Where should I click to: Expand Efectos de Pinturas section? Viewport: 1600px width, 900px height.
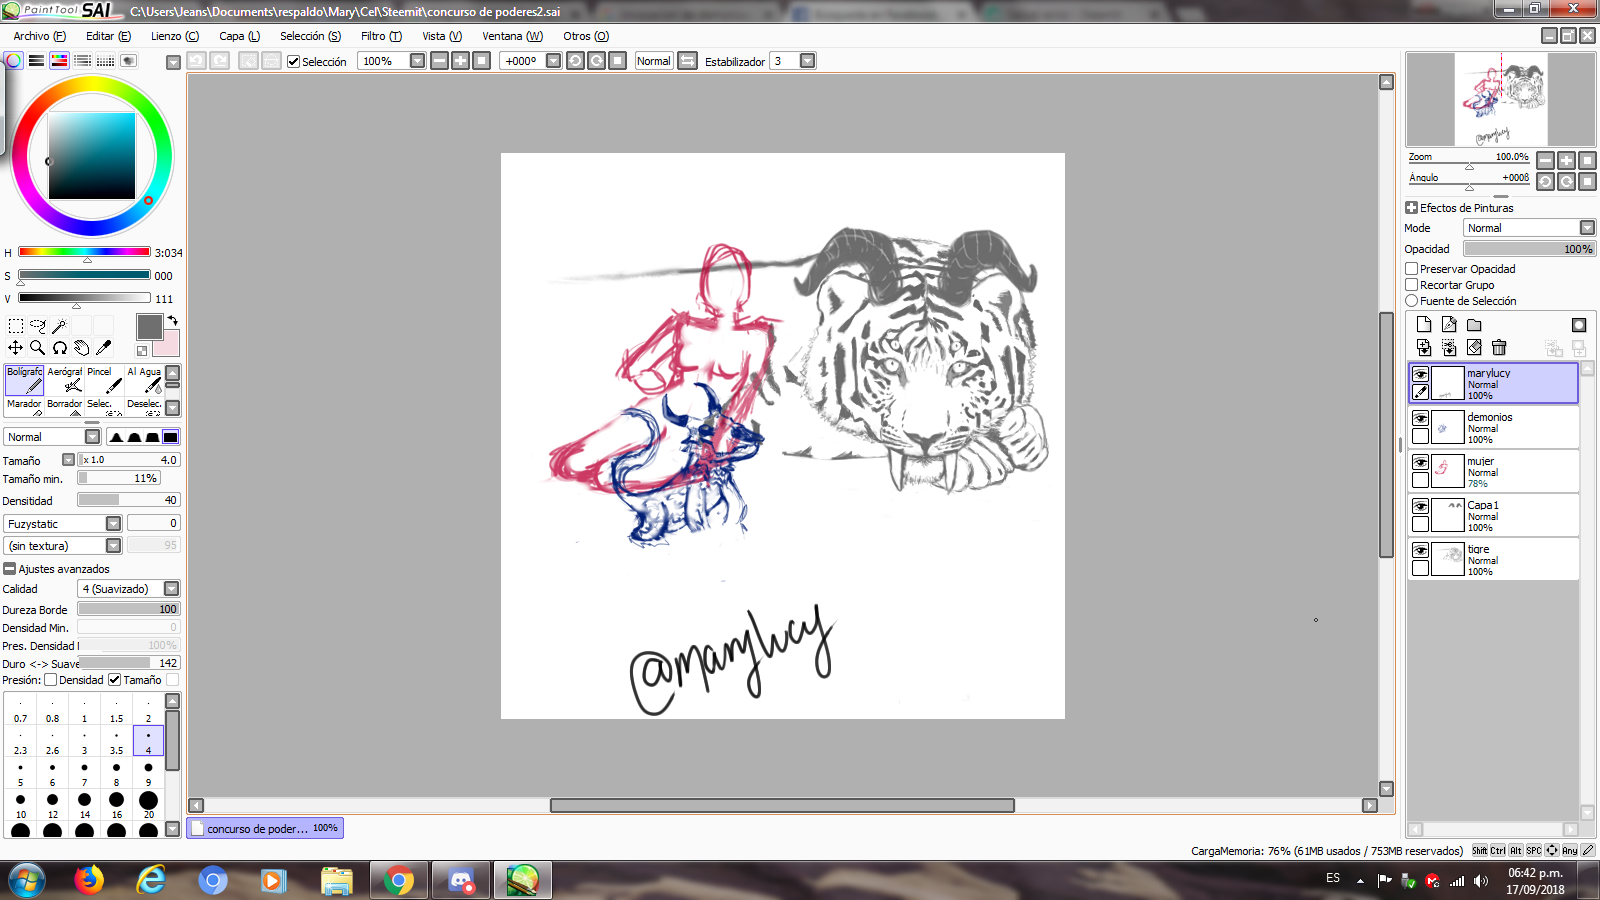1411,208
